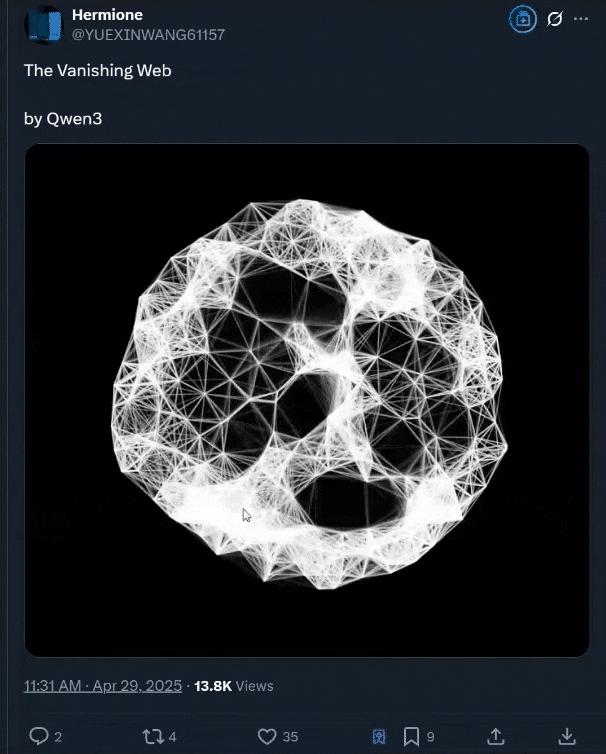This screenshot has width=606, height=754.
Task: Click the blue icon left of bookmark
Action: 380,736
